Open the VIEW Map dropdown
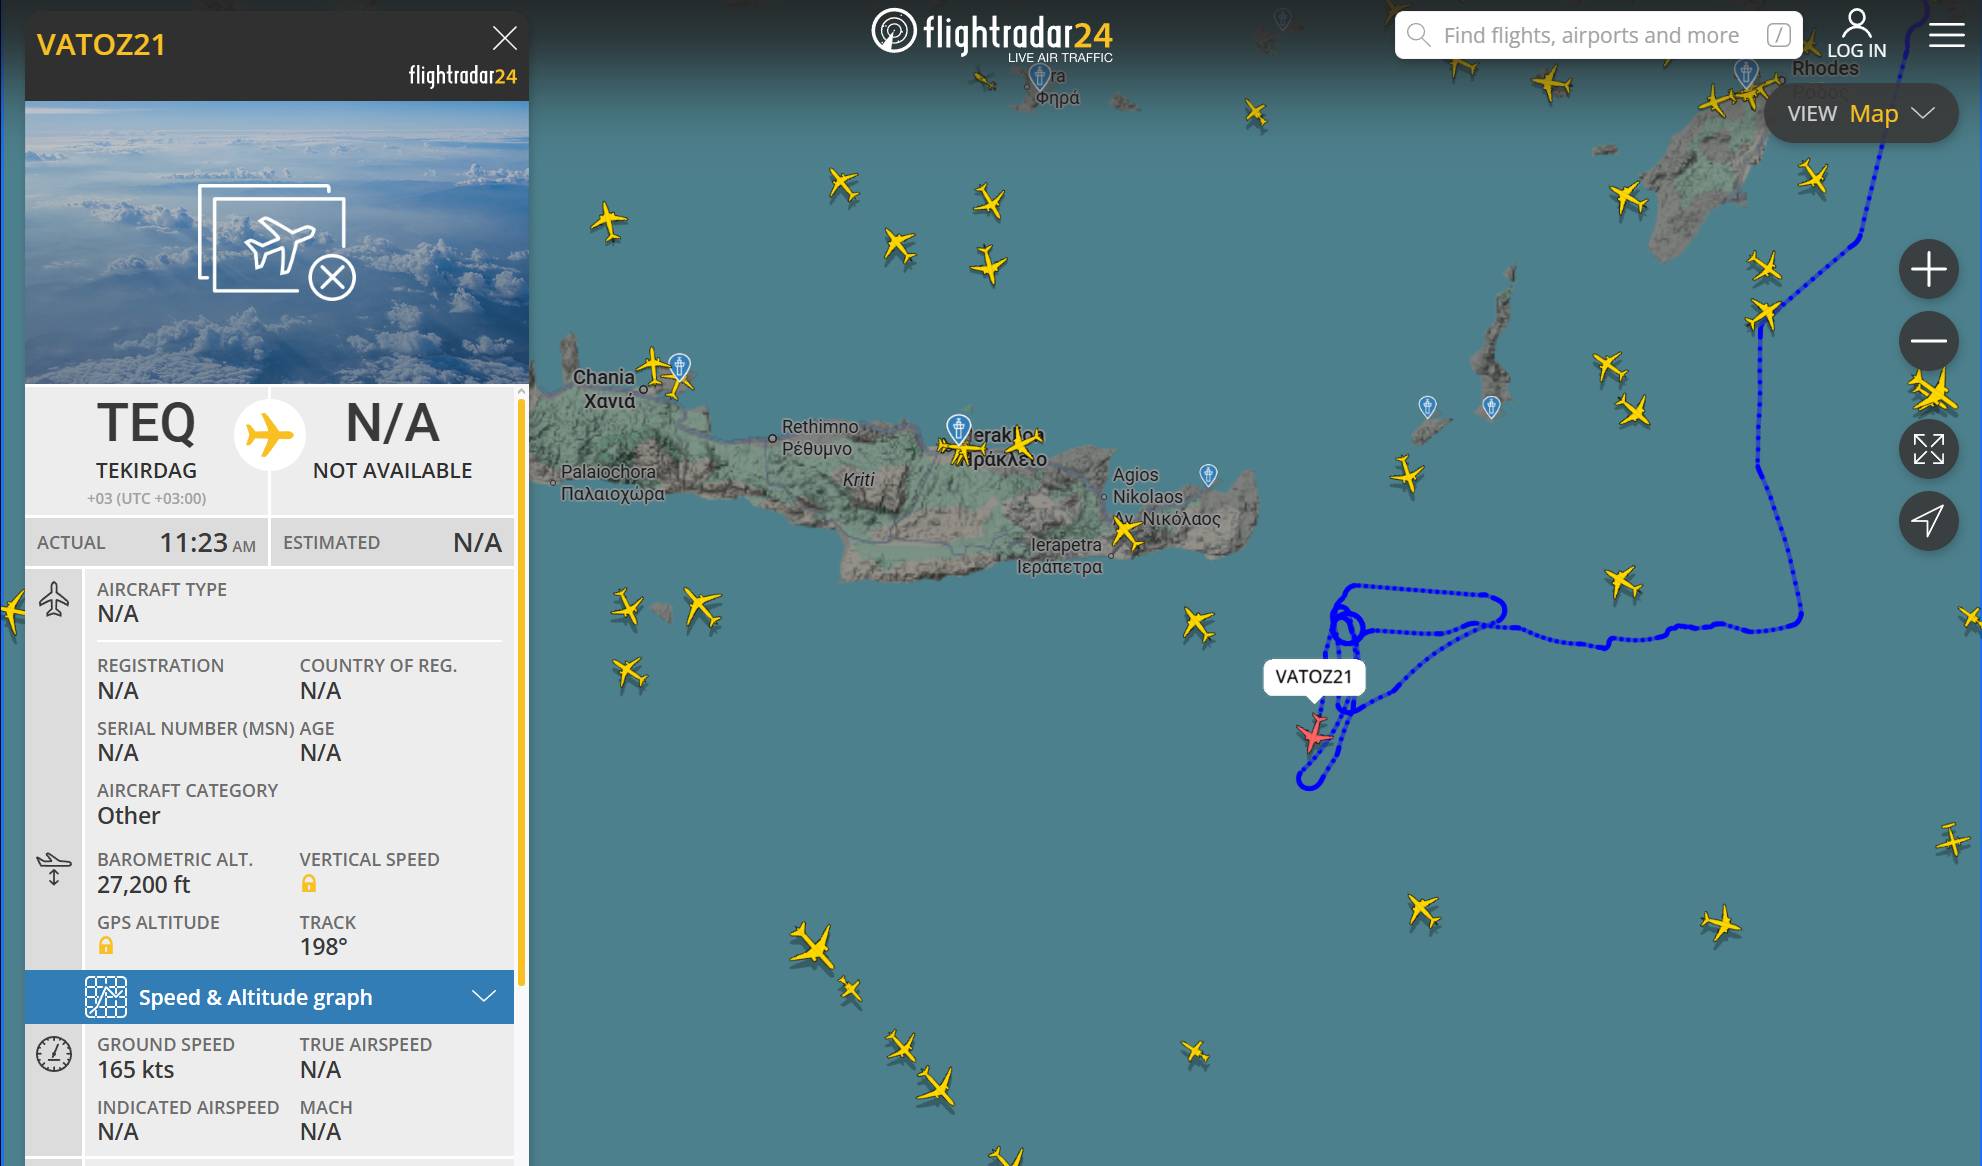Screen dimensions: 1982x1166 [x=1860, y=113]
